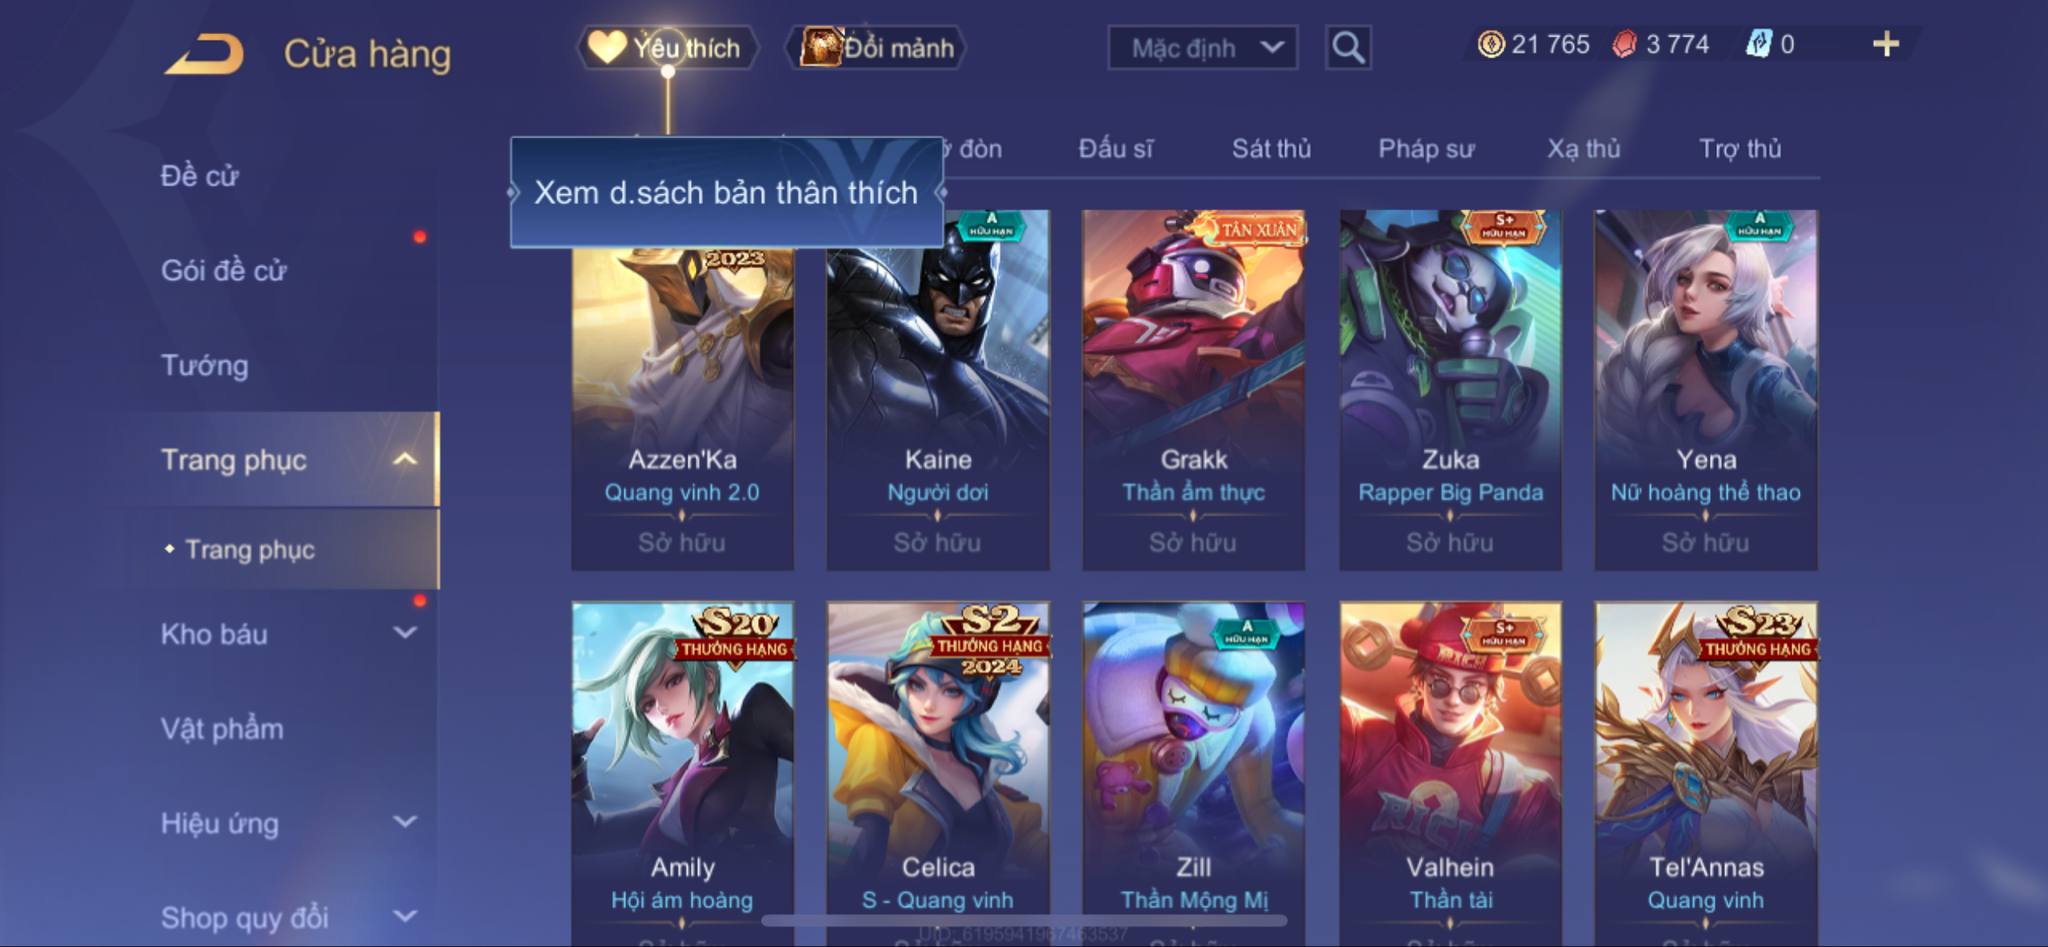Open the Mặc định sort dropdown

[x=1203, y=47]
